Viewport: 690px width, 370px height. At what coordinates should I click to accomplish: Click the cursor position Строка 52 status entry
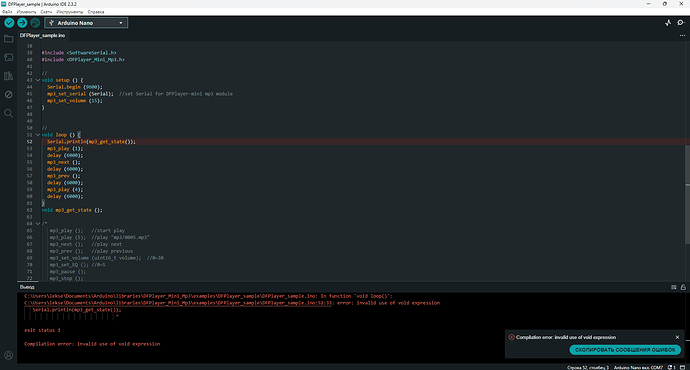[588, 367]
